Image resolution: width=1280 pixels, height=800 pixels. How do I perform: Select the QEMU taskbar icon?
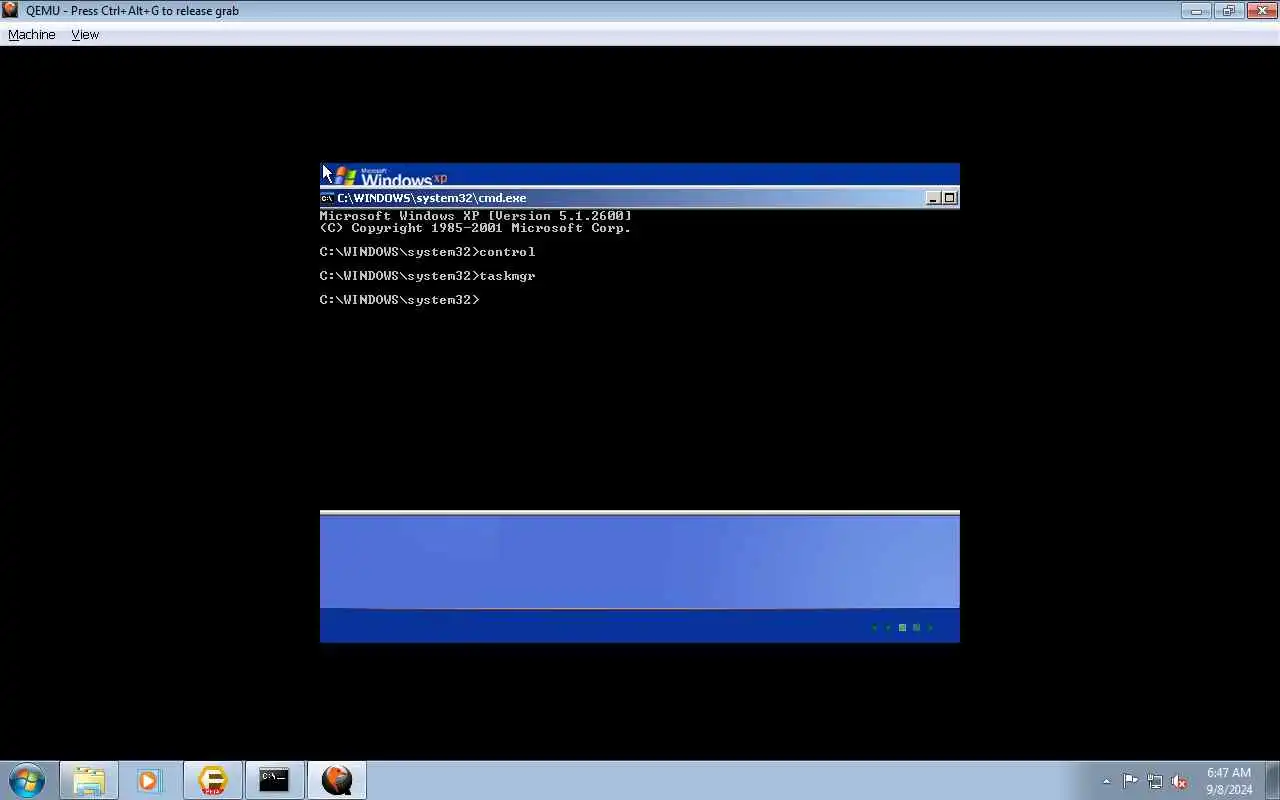tap(337, 780)
